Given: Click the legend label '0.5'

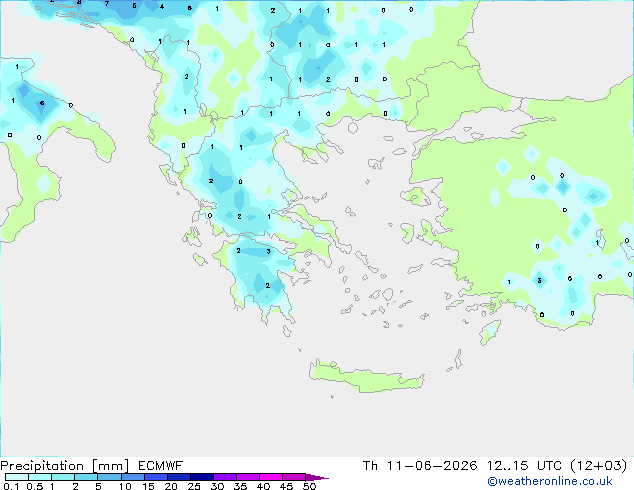Looking at the screenshot, I should click(x=34, y=486).
